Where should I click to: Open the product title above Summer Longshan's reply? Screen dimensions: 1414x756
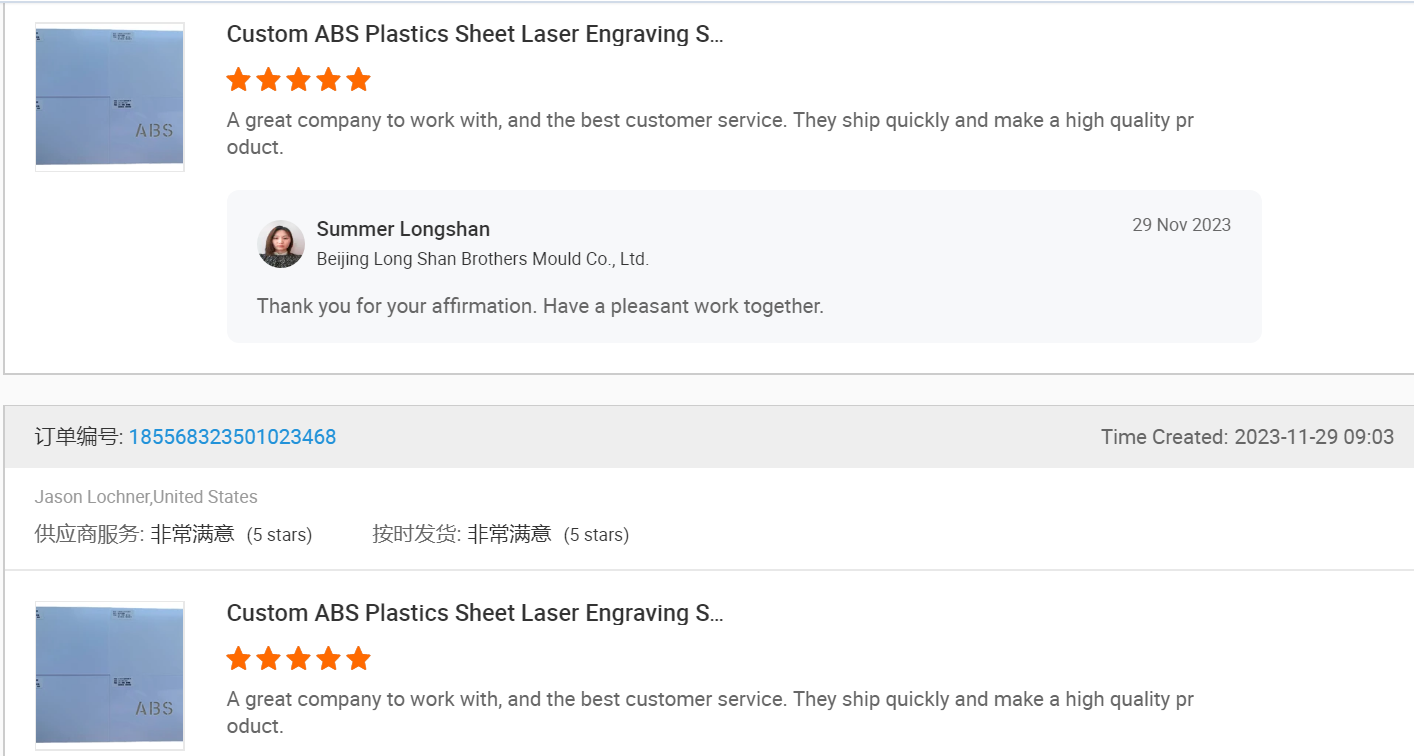point(474,34)
